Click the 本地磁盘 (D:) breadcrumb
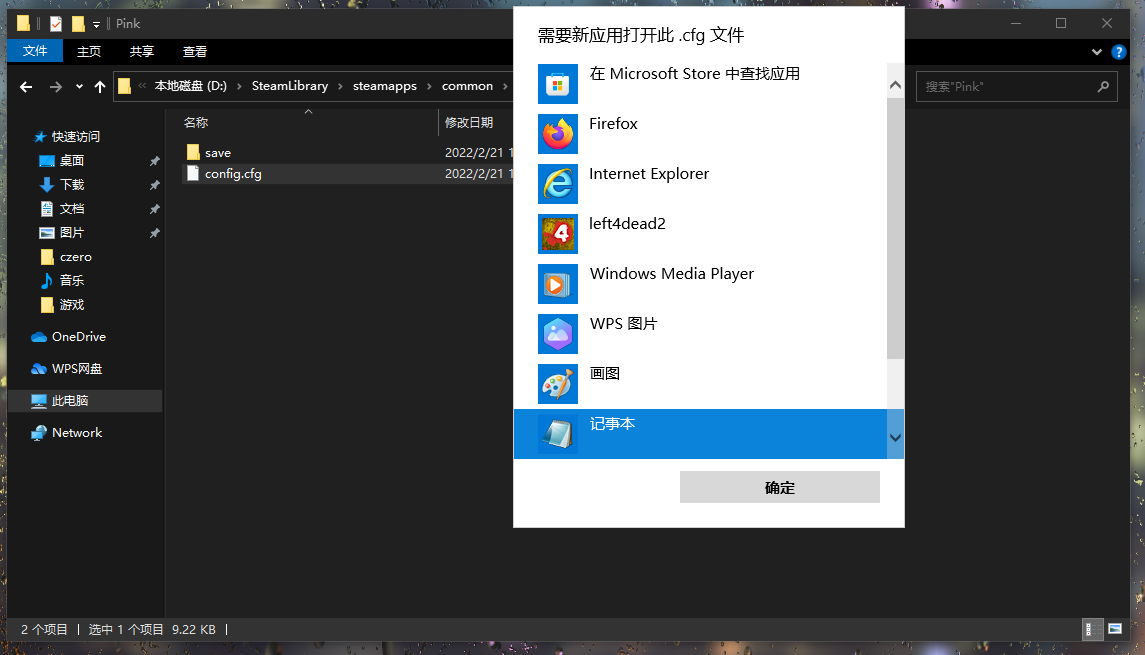This screenshot has width=1145, height=655. point(191,86)
